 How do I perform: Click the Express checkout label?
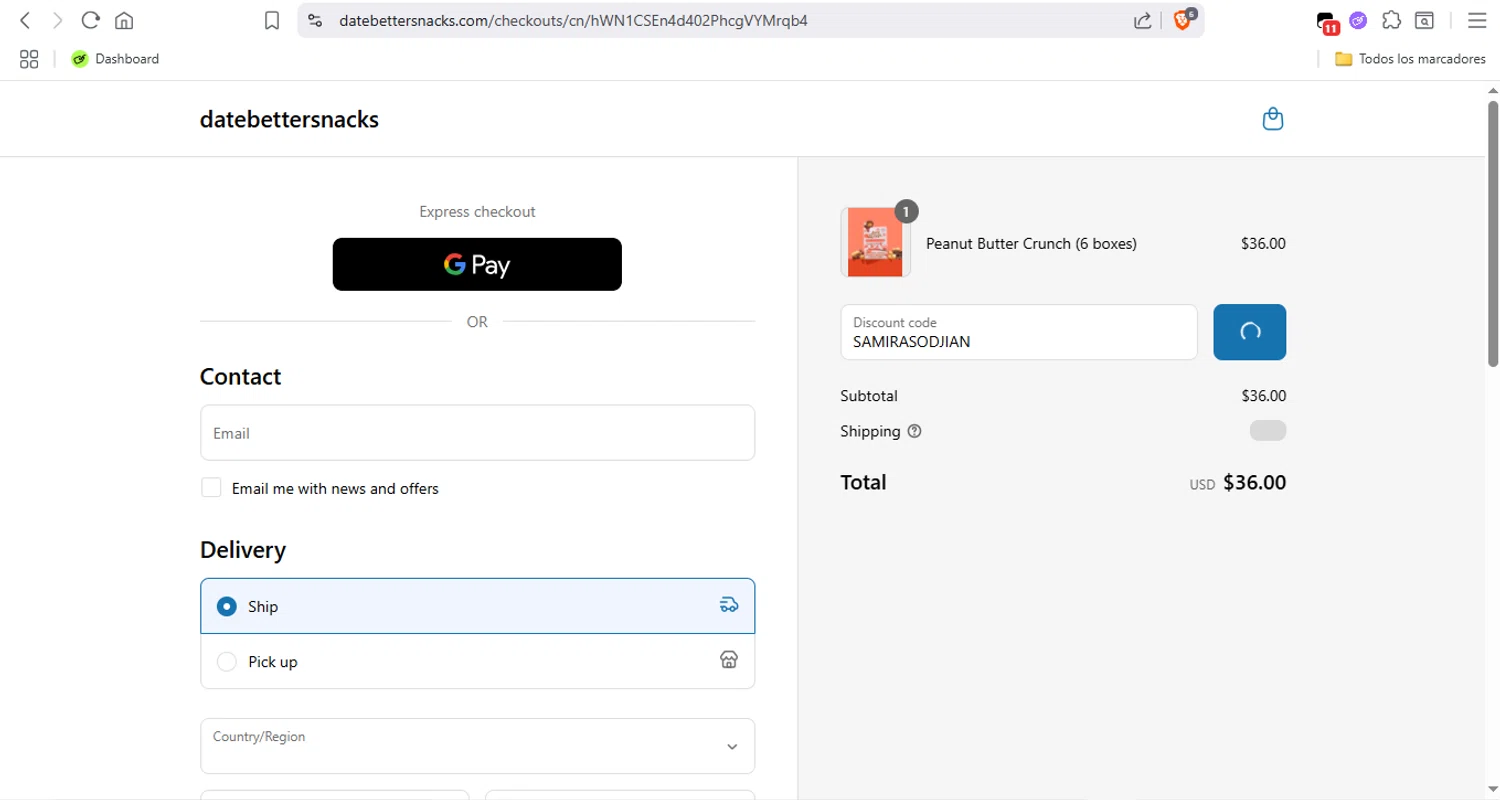click(x=477, y=212)
